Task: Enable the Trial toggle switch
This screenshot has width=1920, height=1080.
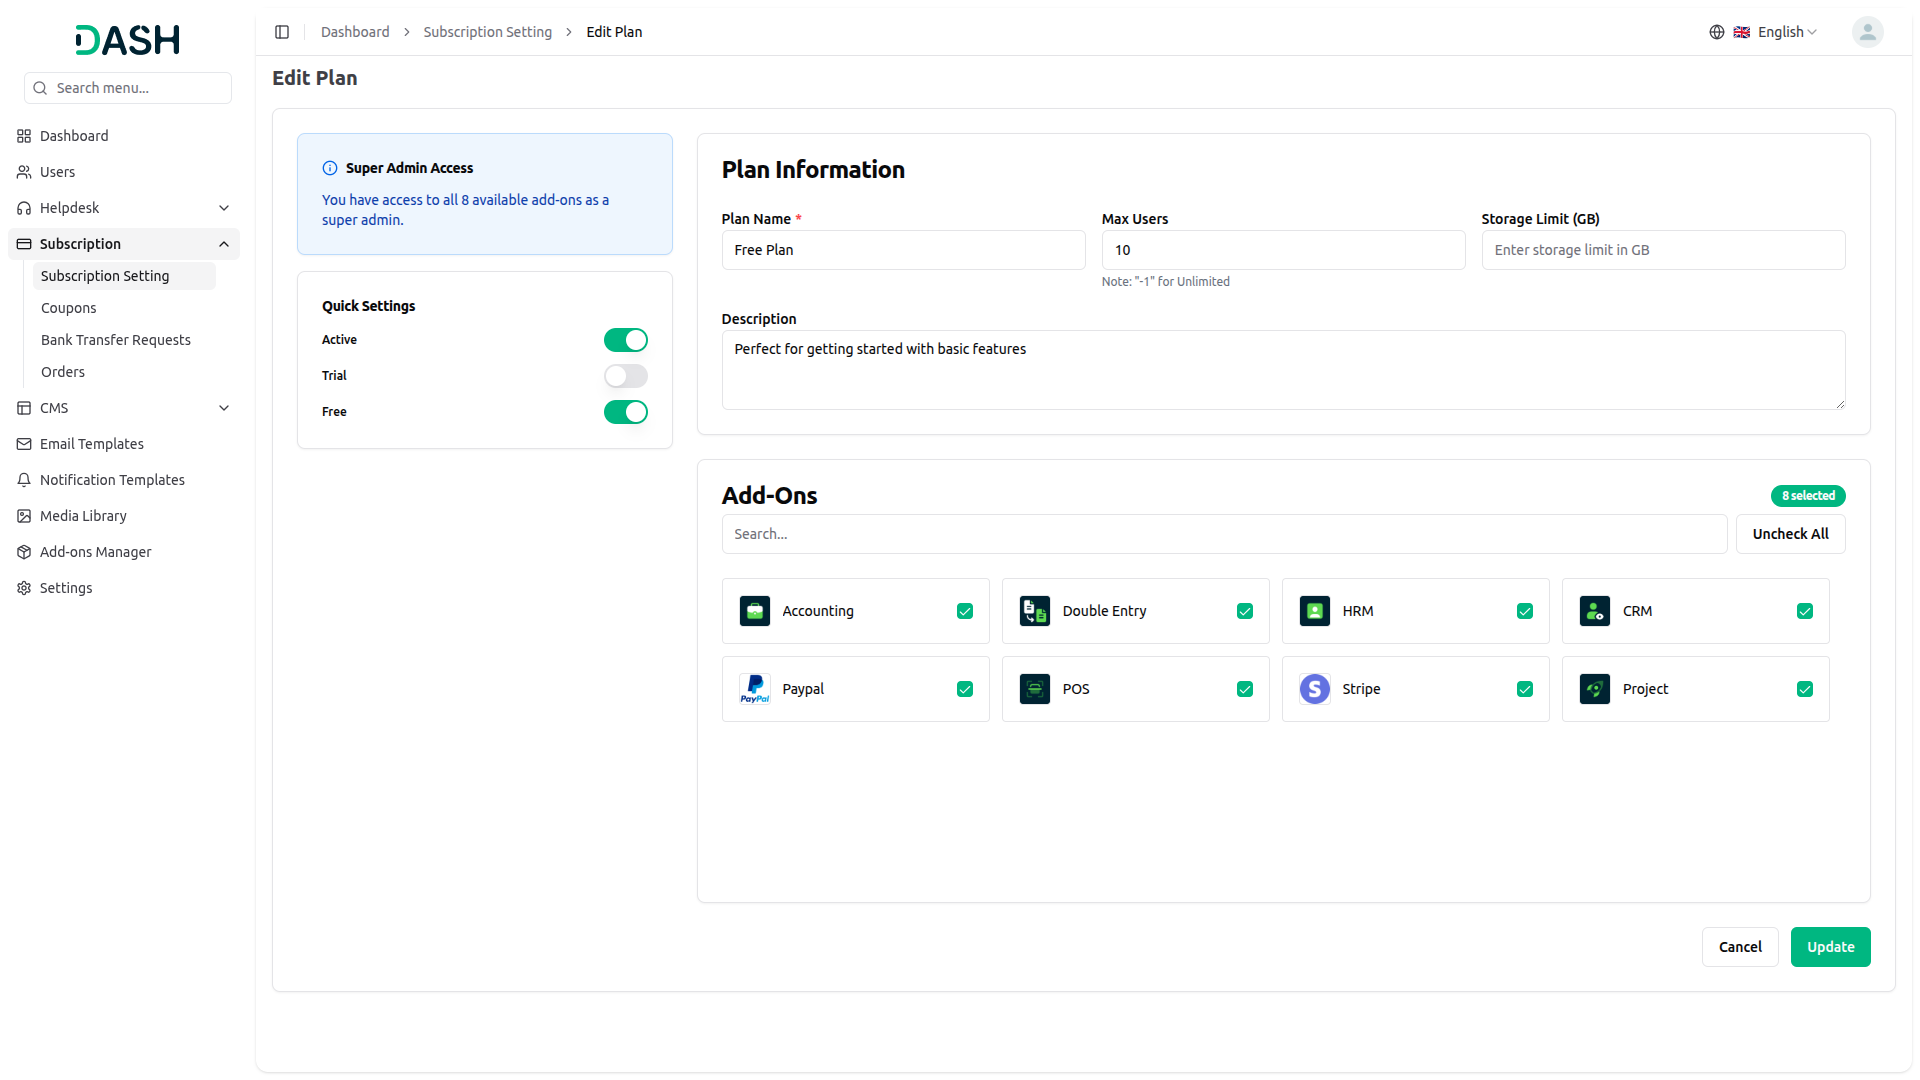Action: pyautogui.click(x=625, y=376)
